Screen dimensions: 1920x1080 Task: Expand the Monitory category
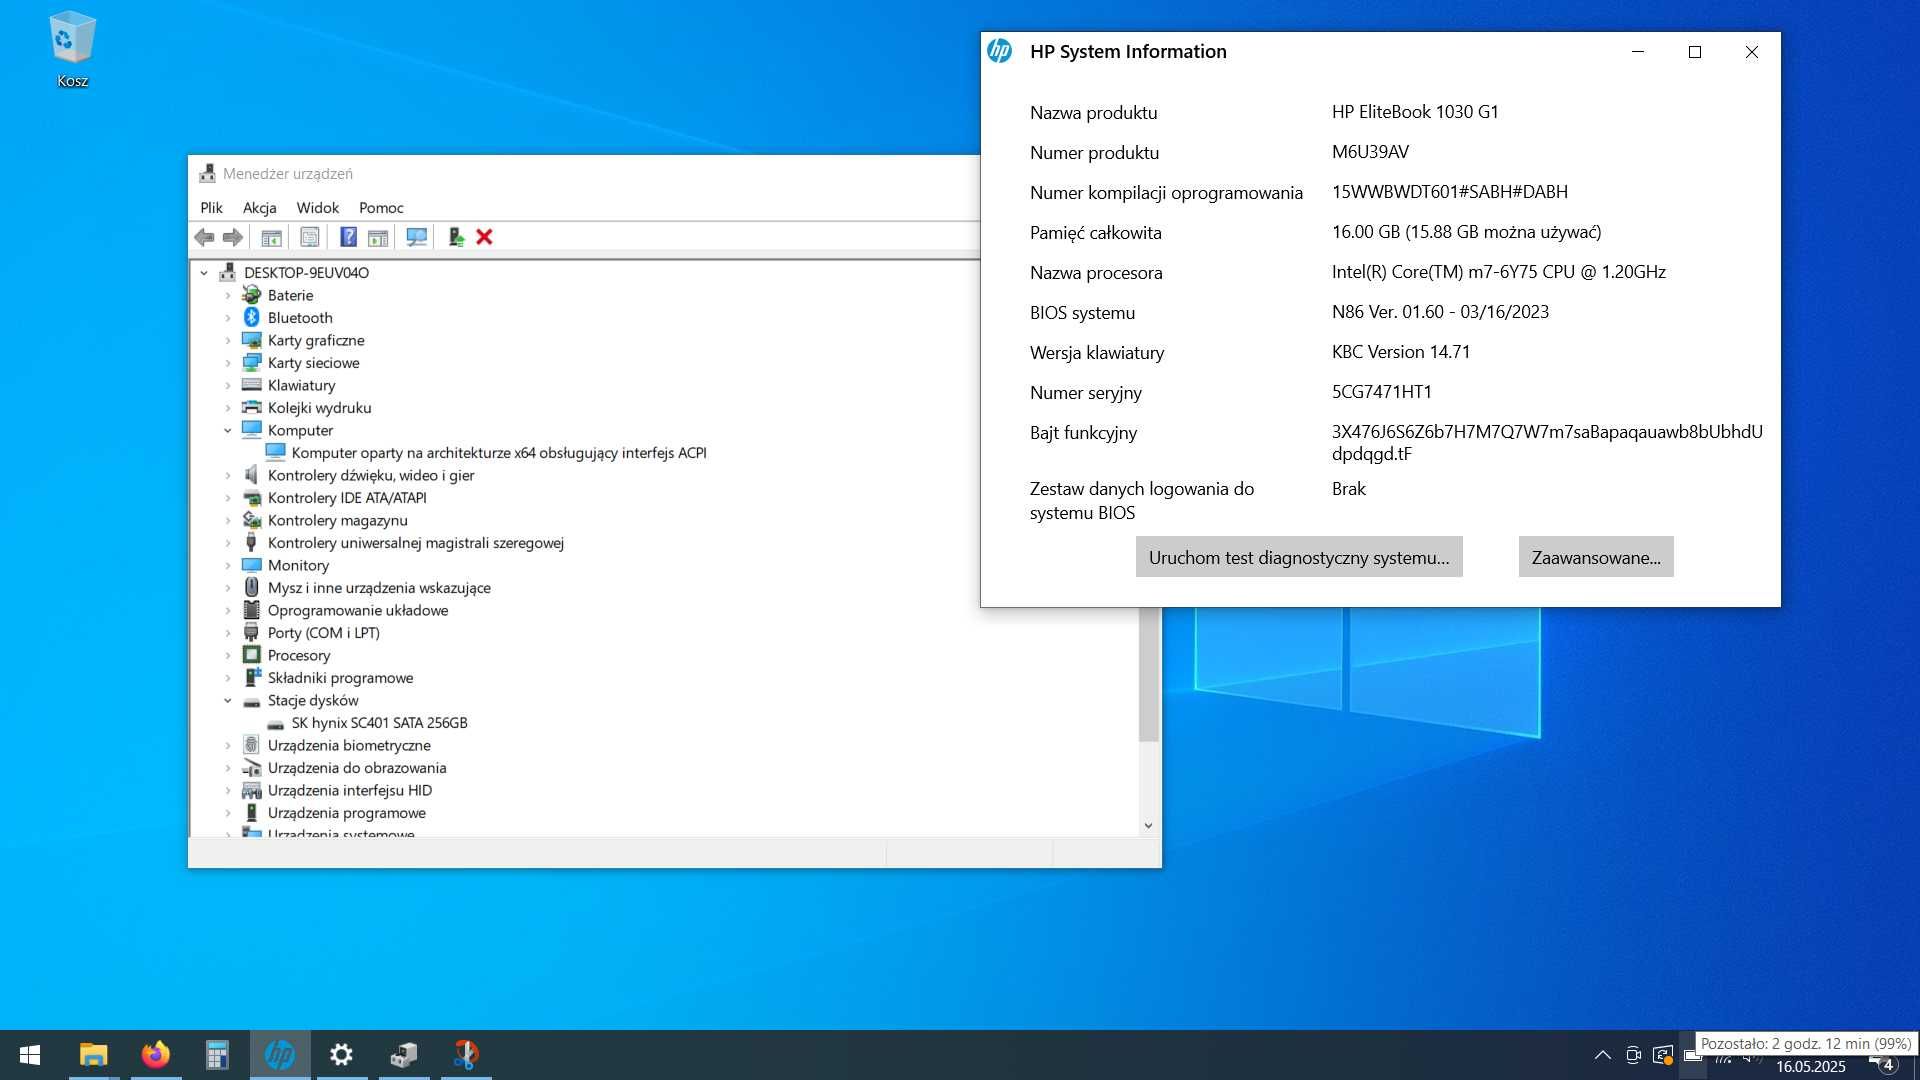pos(228,566)
